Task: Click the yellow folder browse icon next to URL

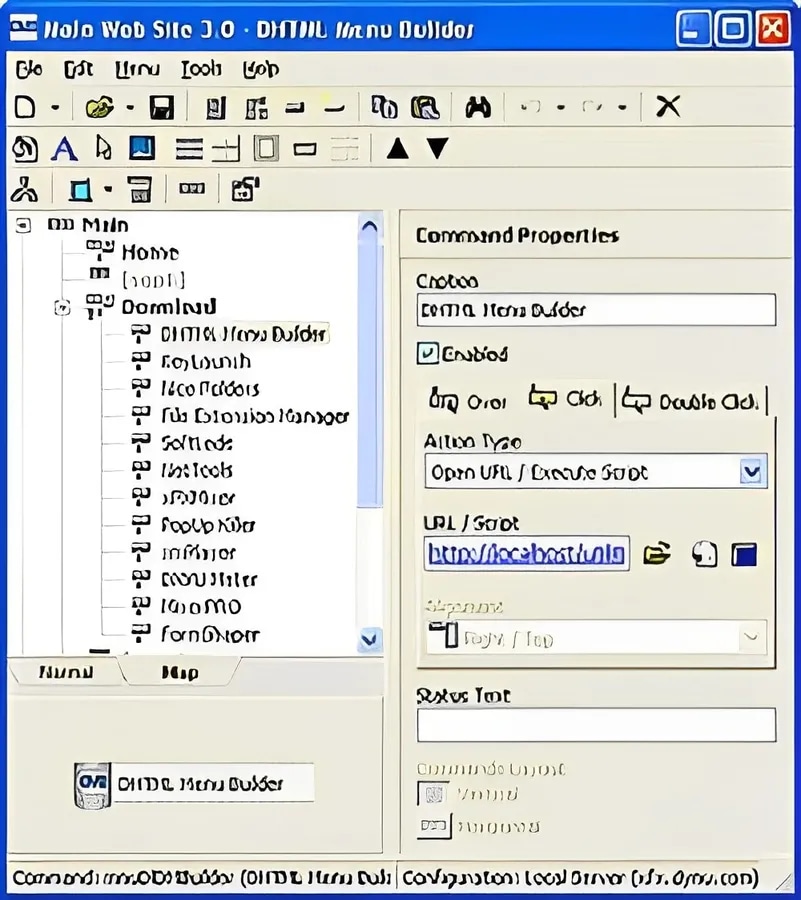Action: 656,553
